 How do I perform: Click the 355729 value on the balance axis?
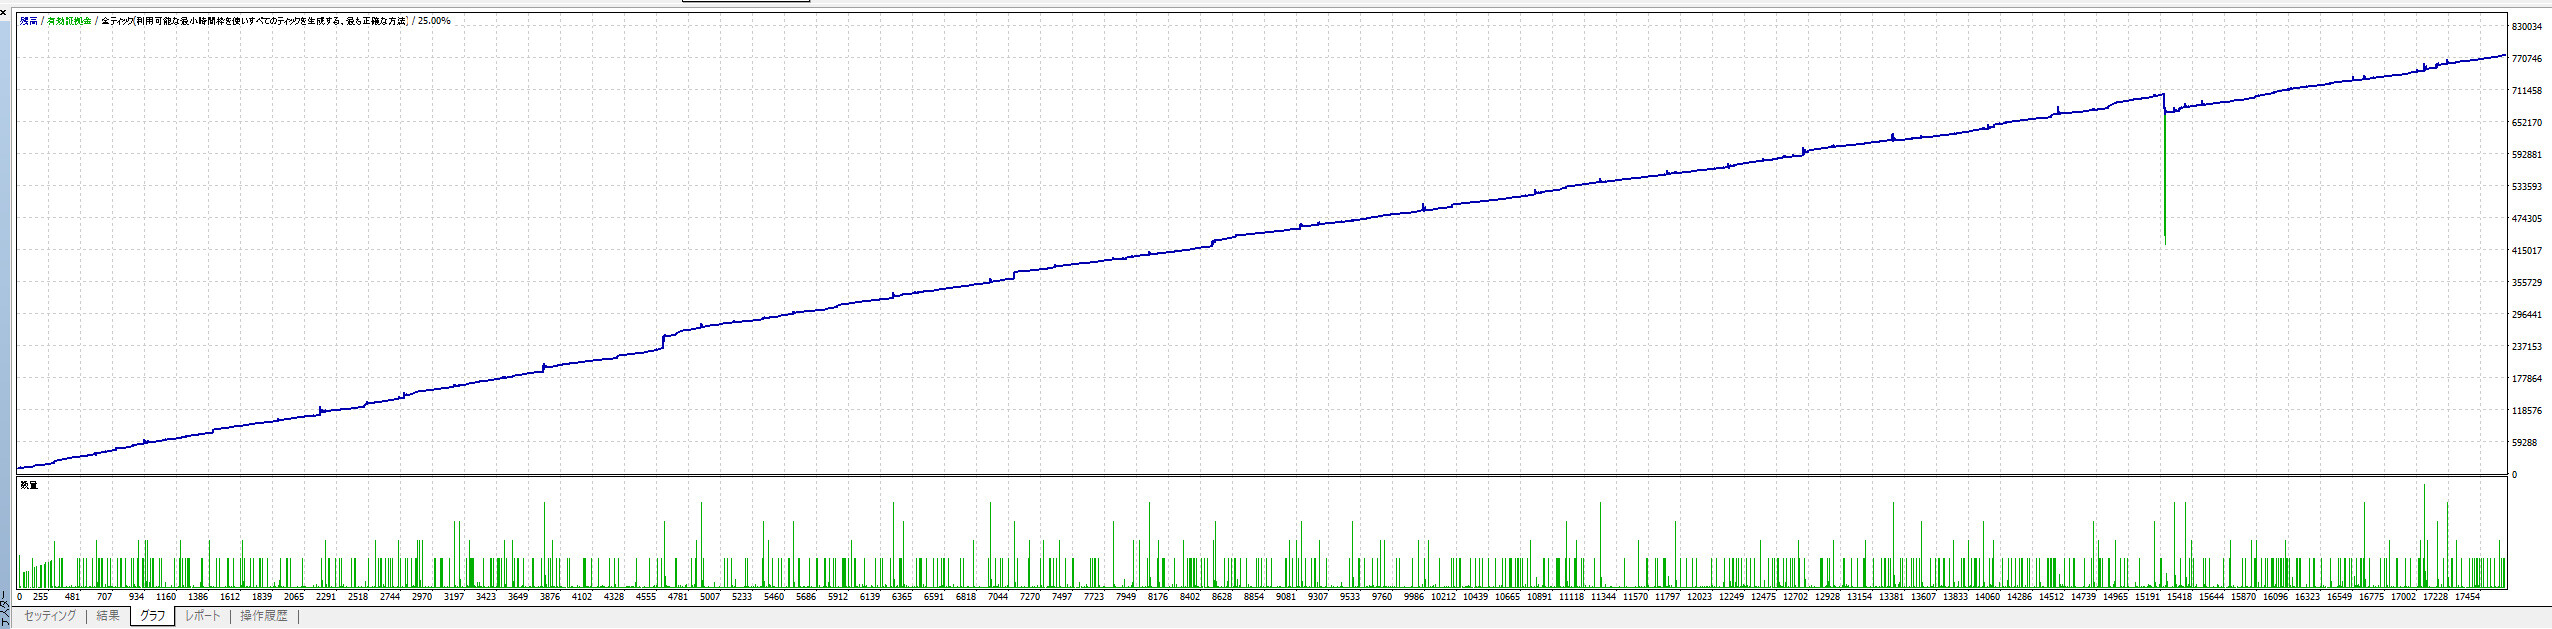coord(2527,283)
